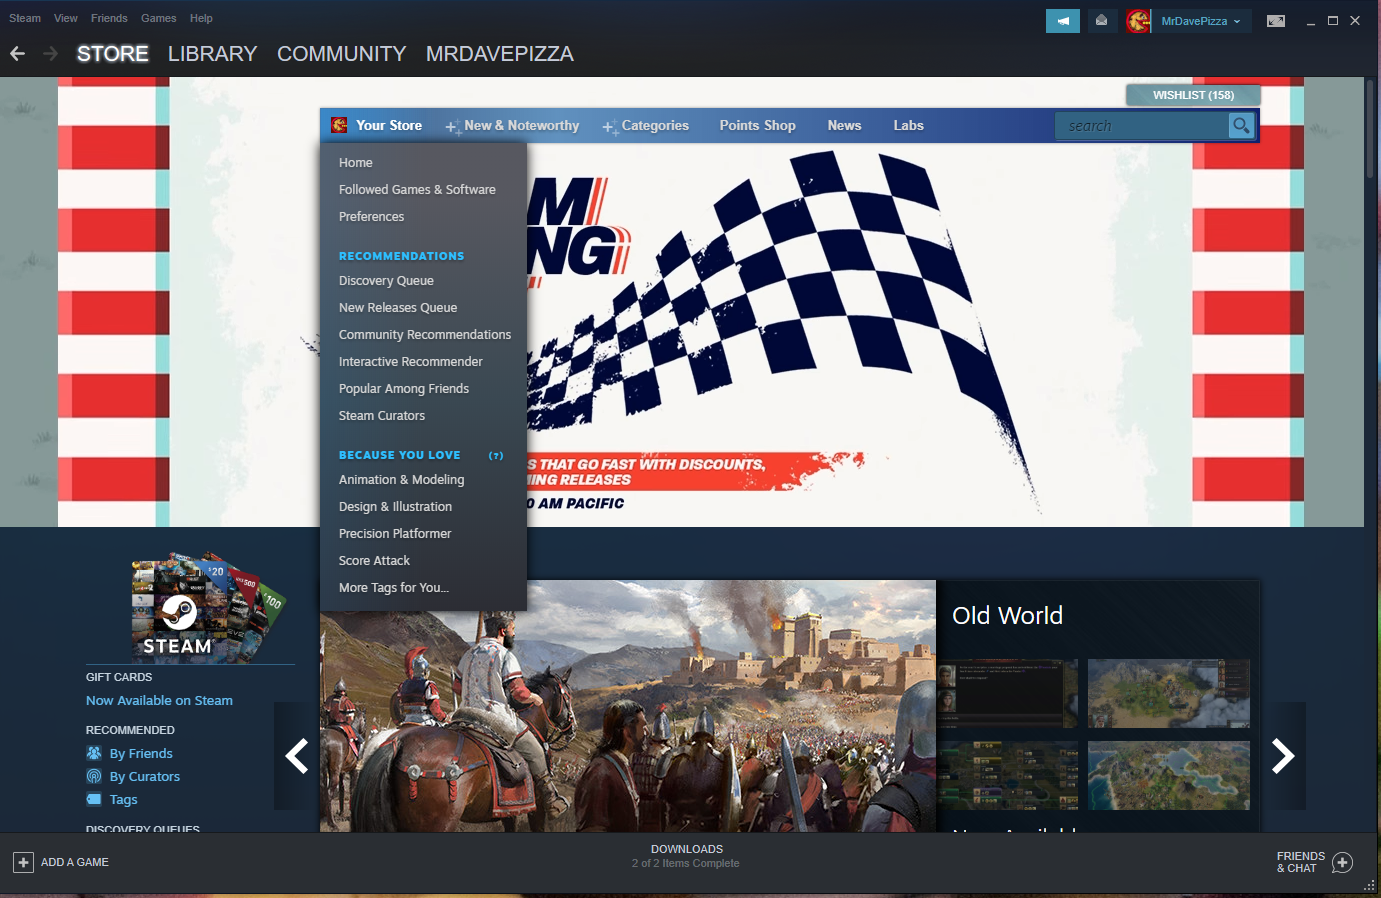Open the MRDAVEPIZZA profile tab
This screenshot has width=1381, height=898.
tap(500, 54)
